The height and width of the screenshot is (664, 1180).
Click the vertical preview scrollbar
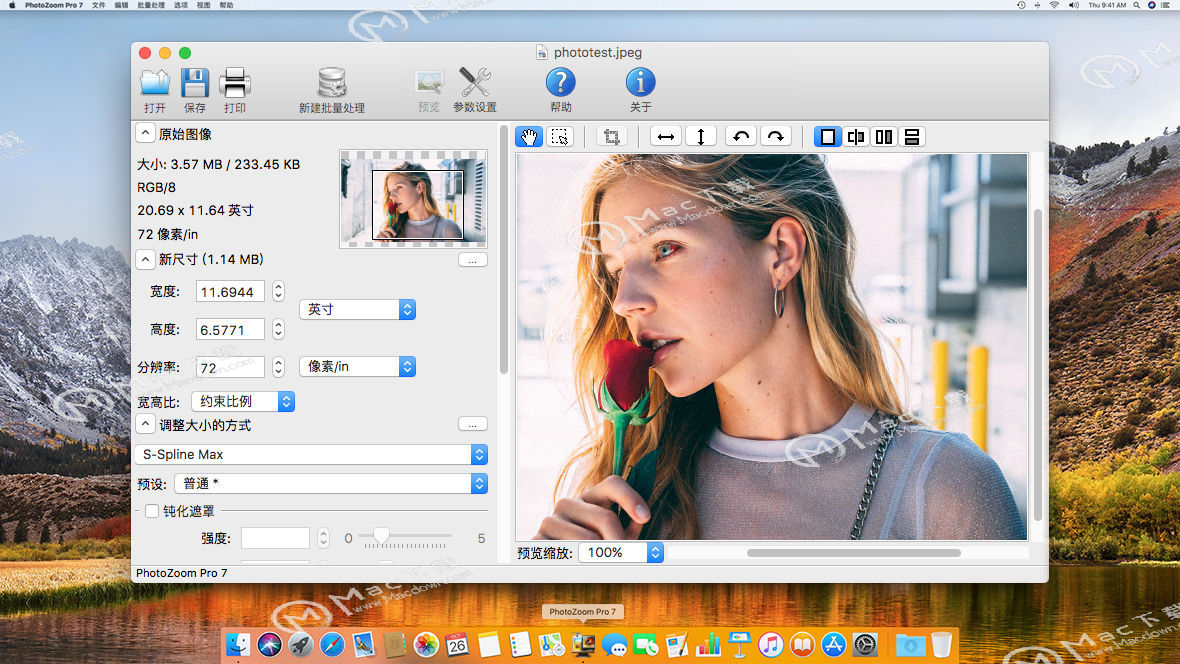tap(1038, 365)
